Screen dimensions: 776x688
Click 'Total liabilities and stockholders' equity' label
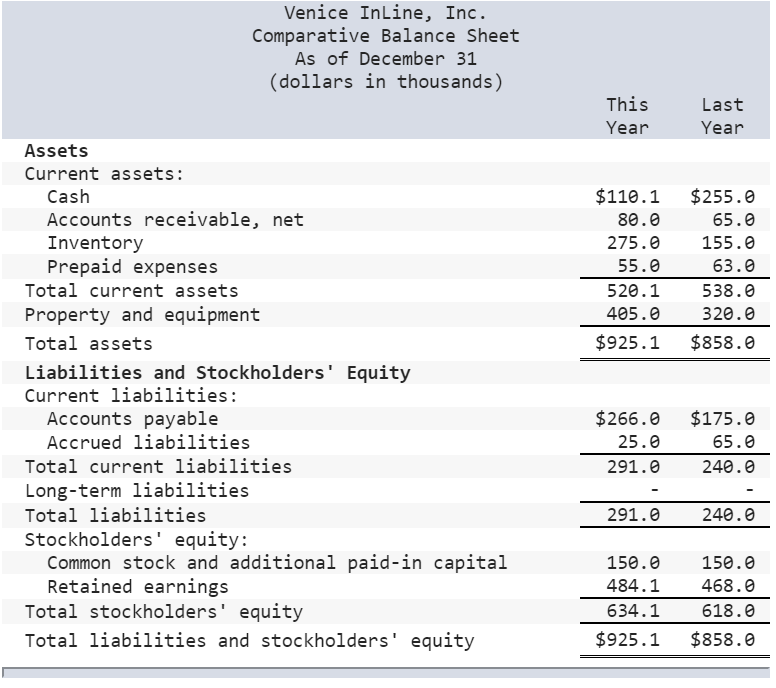(249, 640)
